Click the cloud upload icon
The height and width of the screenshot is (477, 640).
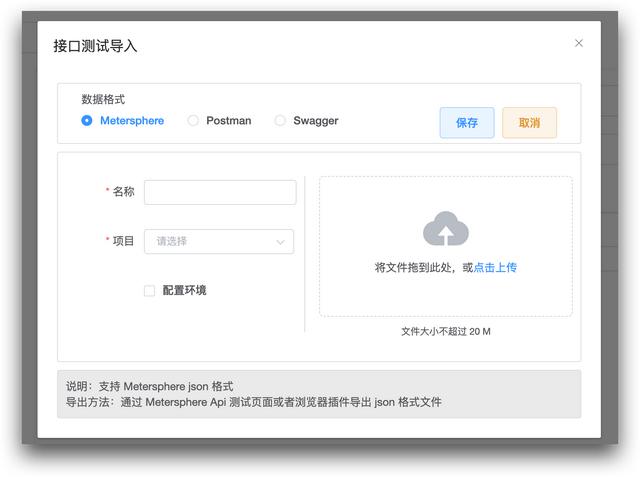[x=446, y=229]
